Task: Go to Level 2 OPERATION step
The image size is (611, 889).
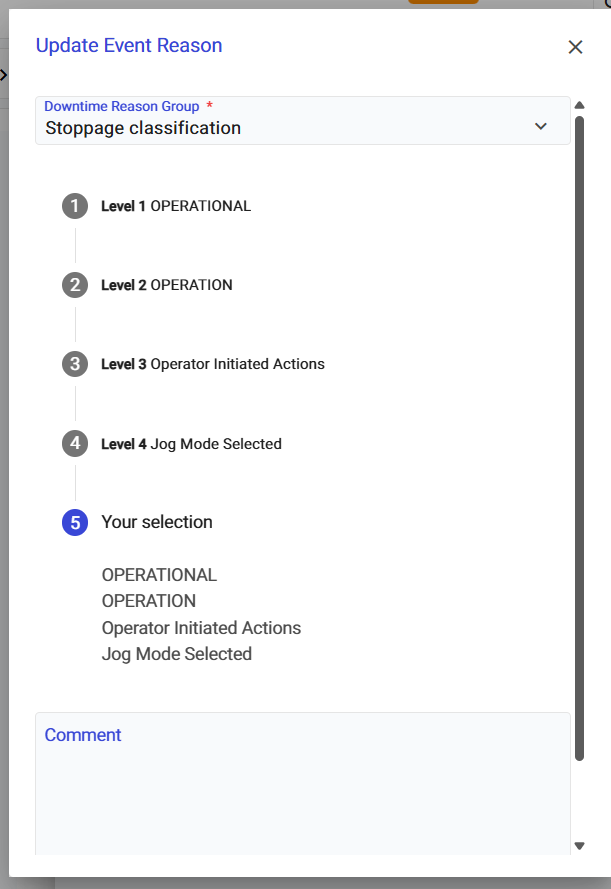Action: click(167, 285)
